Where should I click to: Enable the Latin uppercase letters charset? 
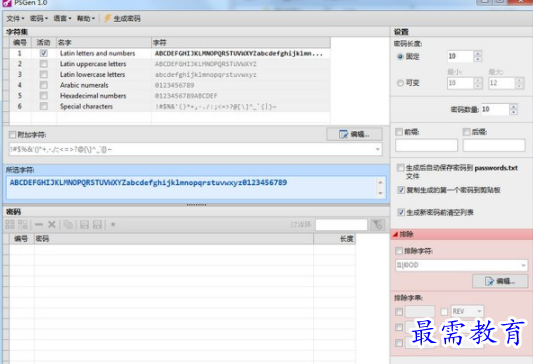pos(44,64)
